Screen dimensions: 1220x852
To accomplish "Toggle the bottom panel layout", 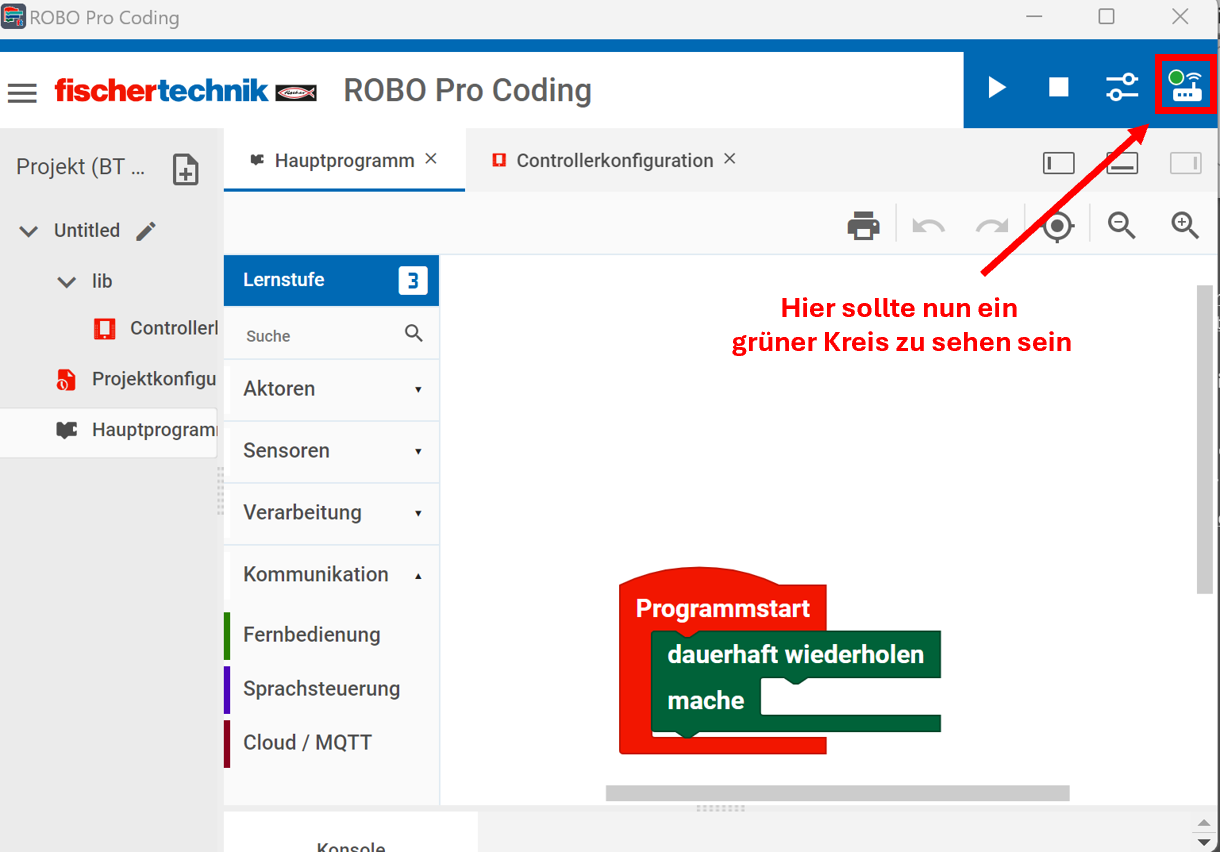I will 1122,163.
